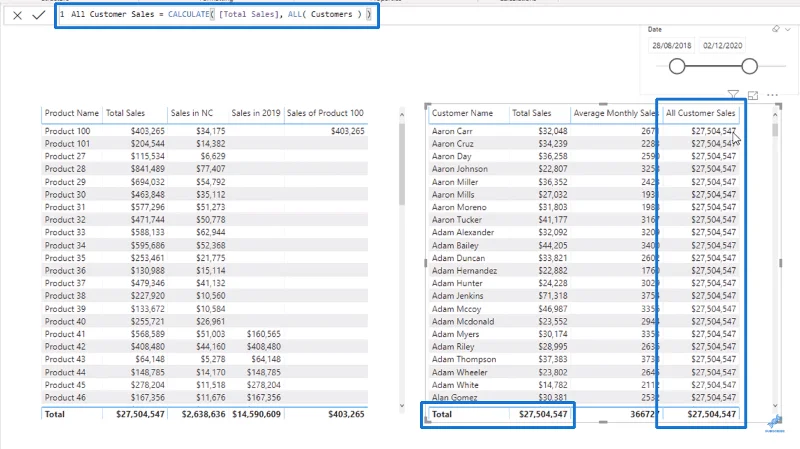Clear the Date slicer selections with eraser
Viewport: 800px width, 449px height.
pos(776,30)
